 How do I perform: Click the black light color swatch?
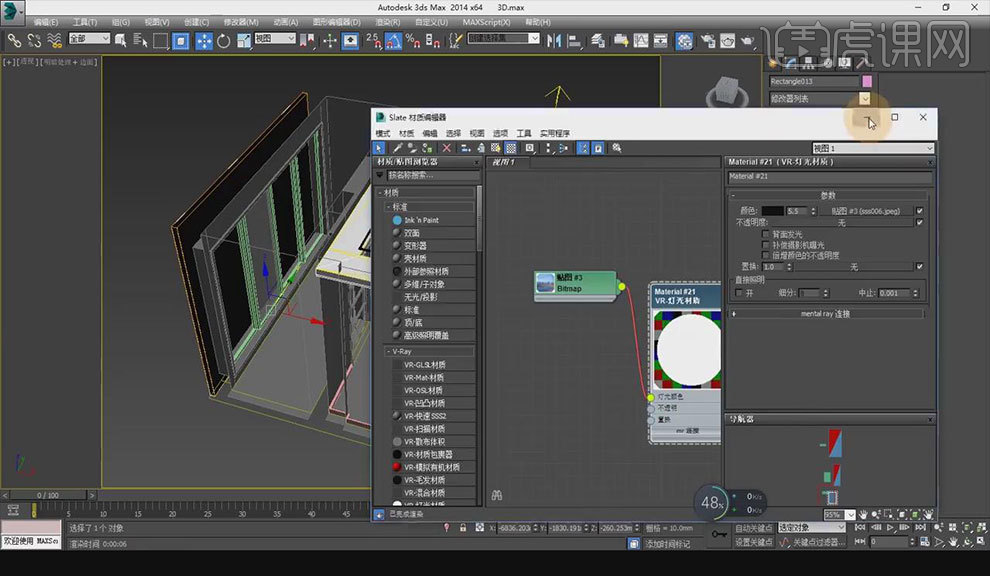tap(772, 211)
